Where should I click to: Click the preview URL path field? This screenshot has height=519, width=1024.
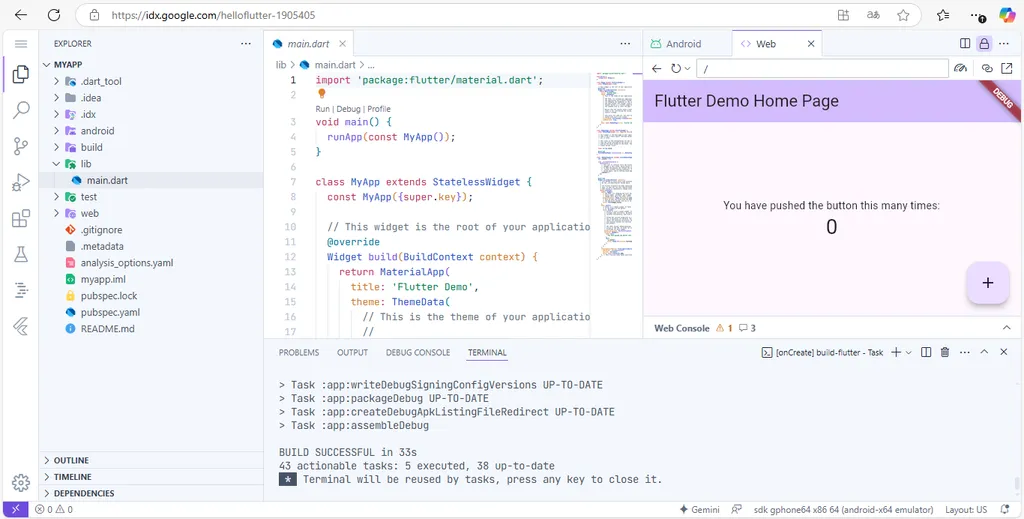pyautogui.click(x=822, y=68)
